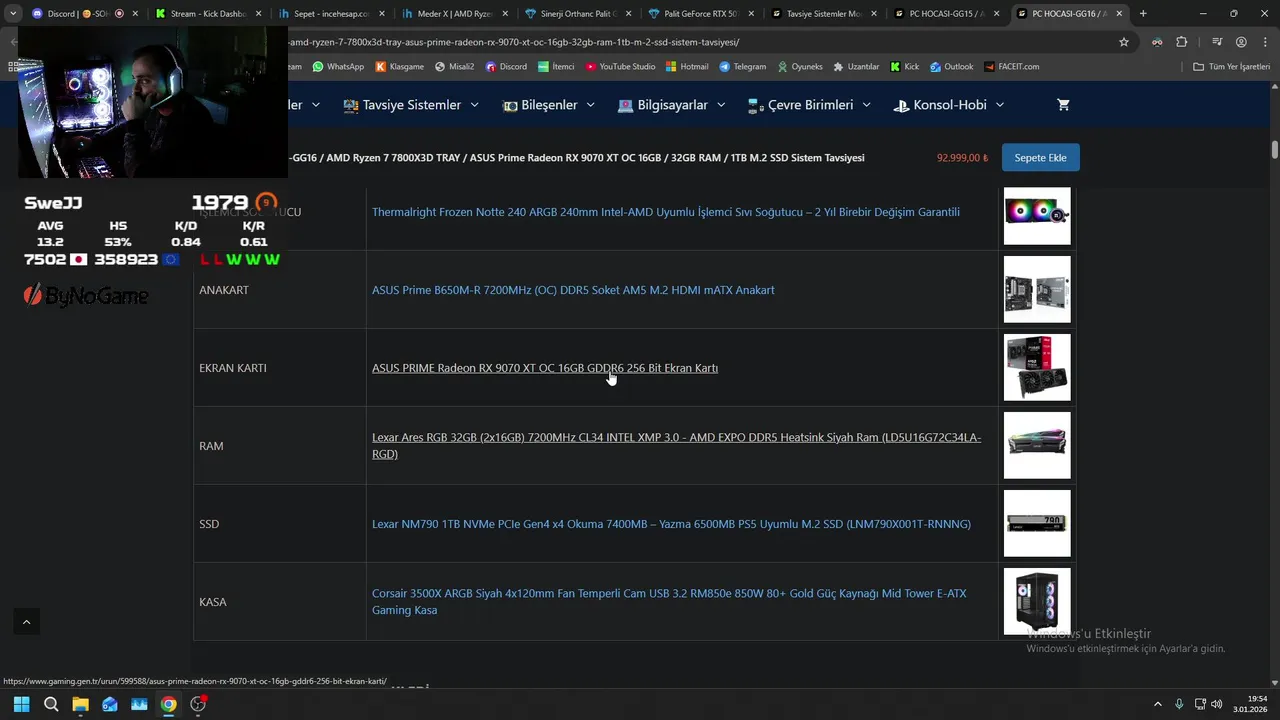The height and width of the screenshot is (720, 1280).
Task: Click the page vertical scrollbar thumb
Action: pos(1275,150)
